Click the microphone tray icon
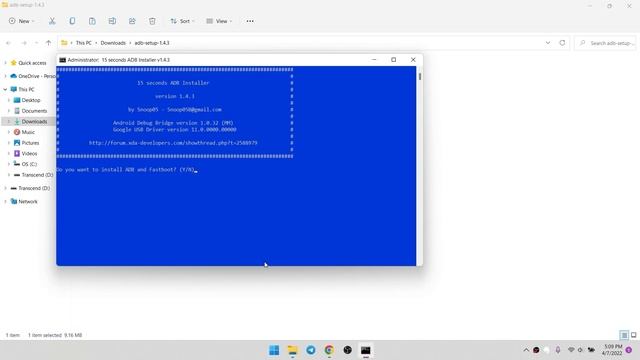 click(x=558, y=350)
